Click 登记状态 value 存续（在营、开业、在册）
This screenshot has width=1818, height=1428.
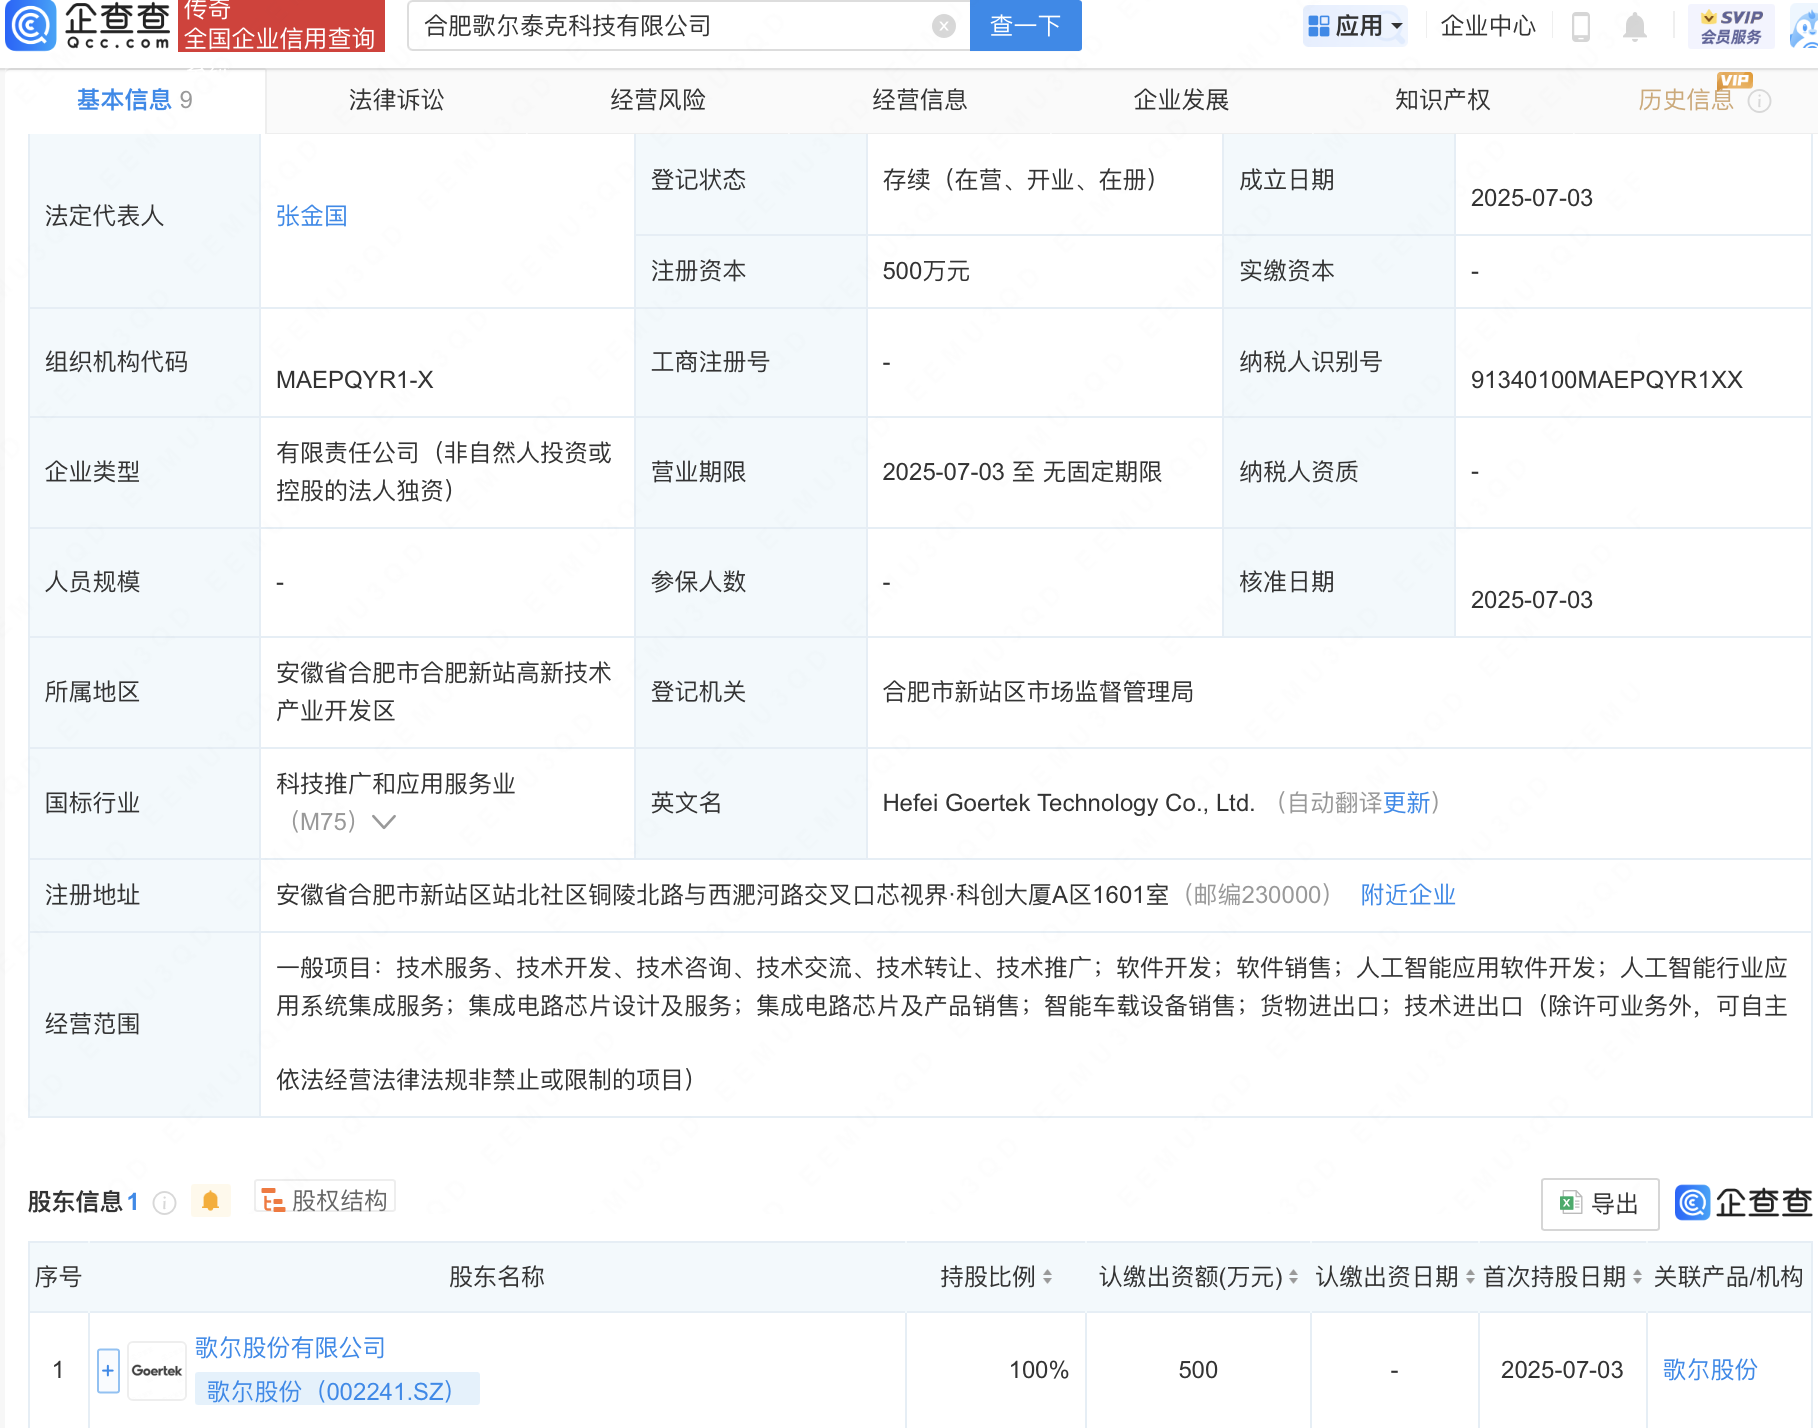tap(1025, 180)
